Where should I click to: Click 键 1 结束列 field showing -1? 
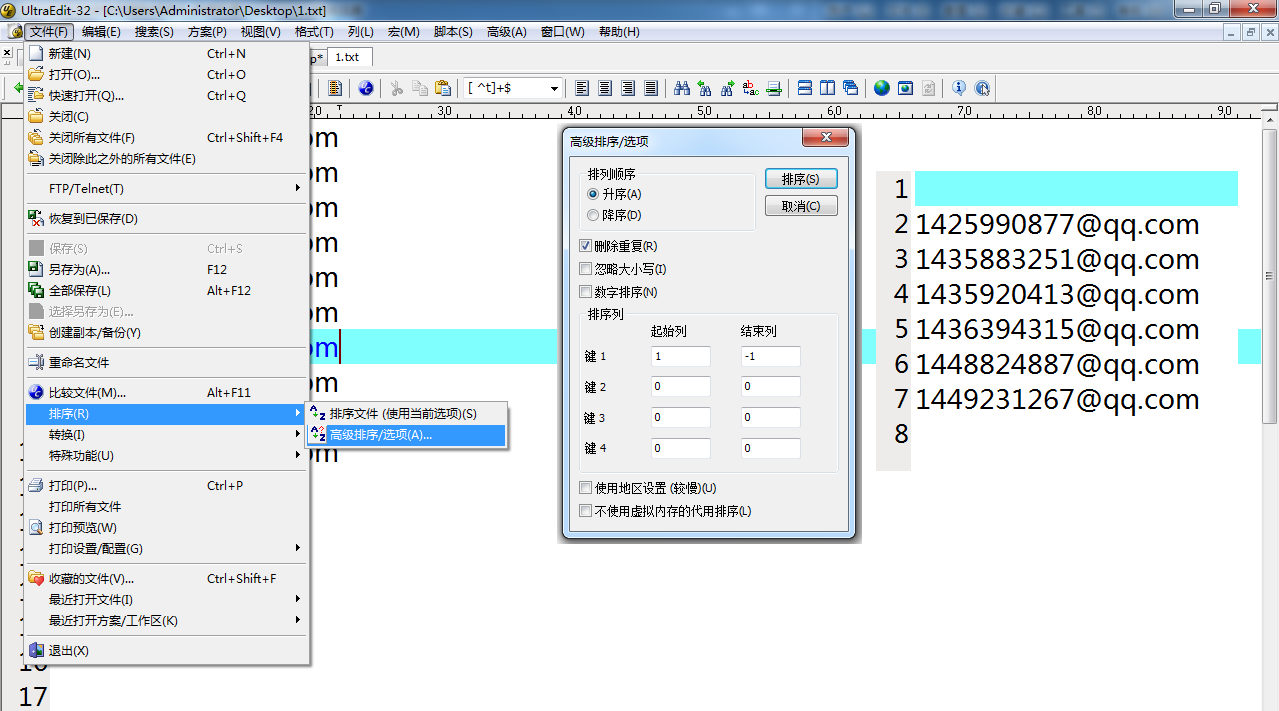point(770,356)
